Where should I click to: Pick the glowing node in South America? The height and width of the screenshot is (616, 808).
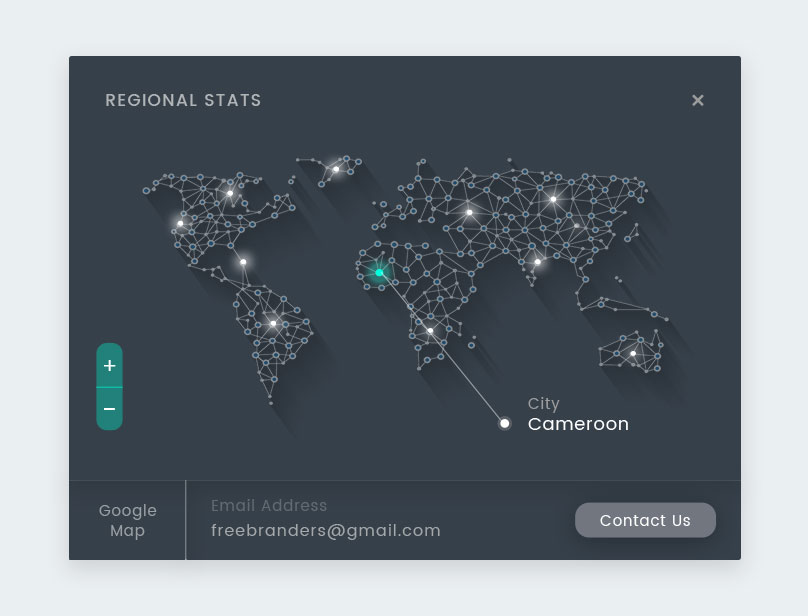coord(273,323)
